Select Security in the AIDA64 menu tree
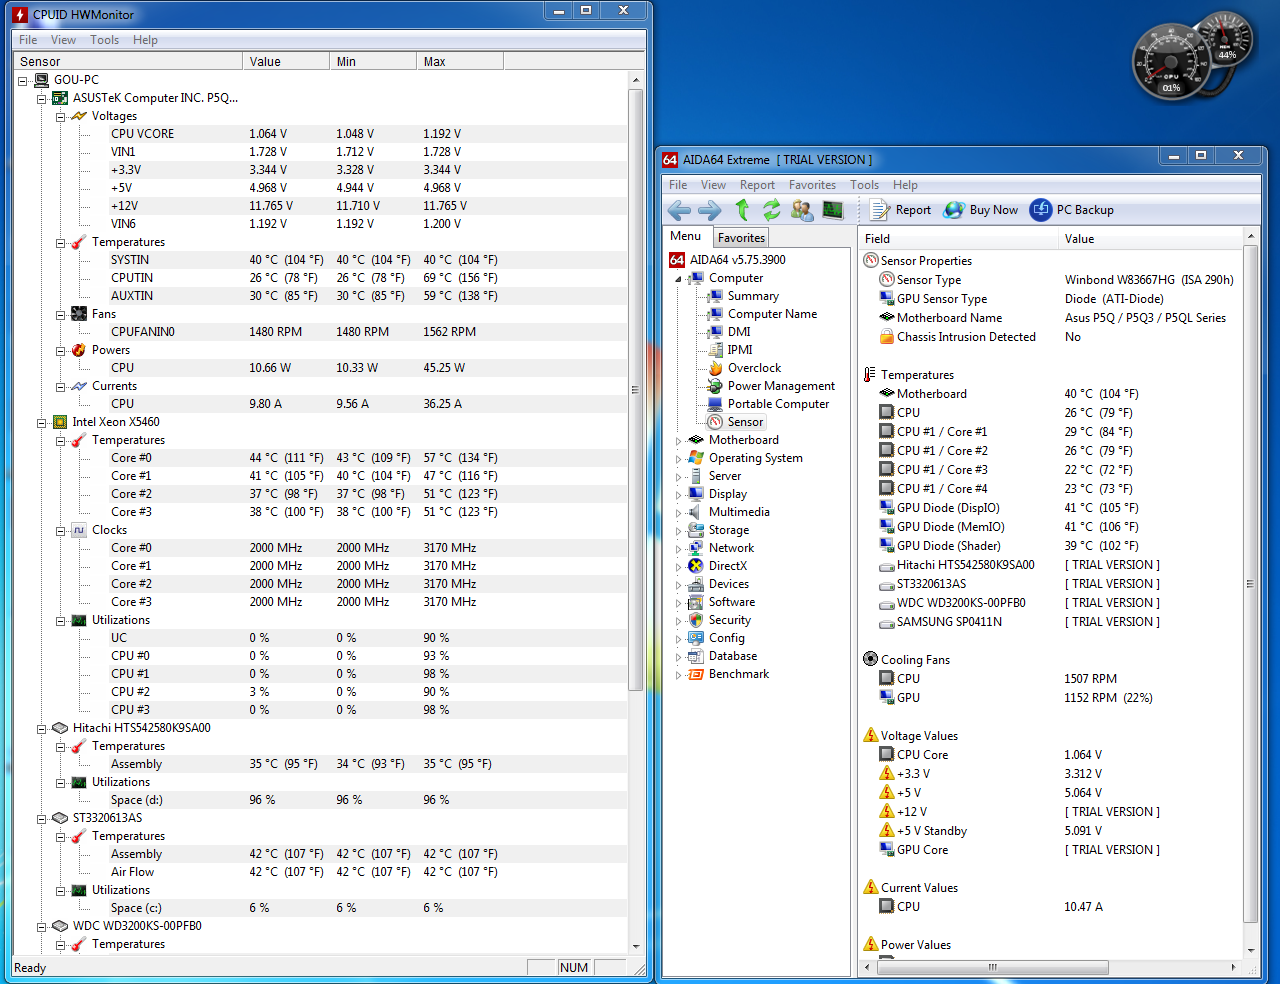 click(729, 620)
